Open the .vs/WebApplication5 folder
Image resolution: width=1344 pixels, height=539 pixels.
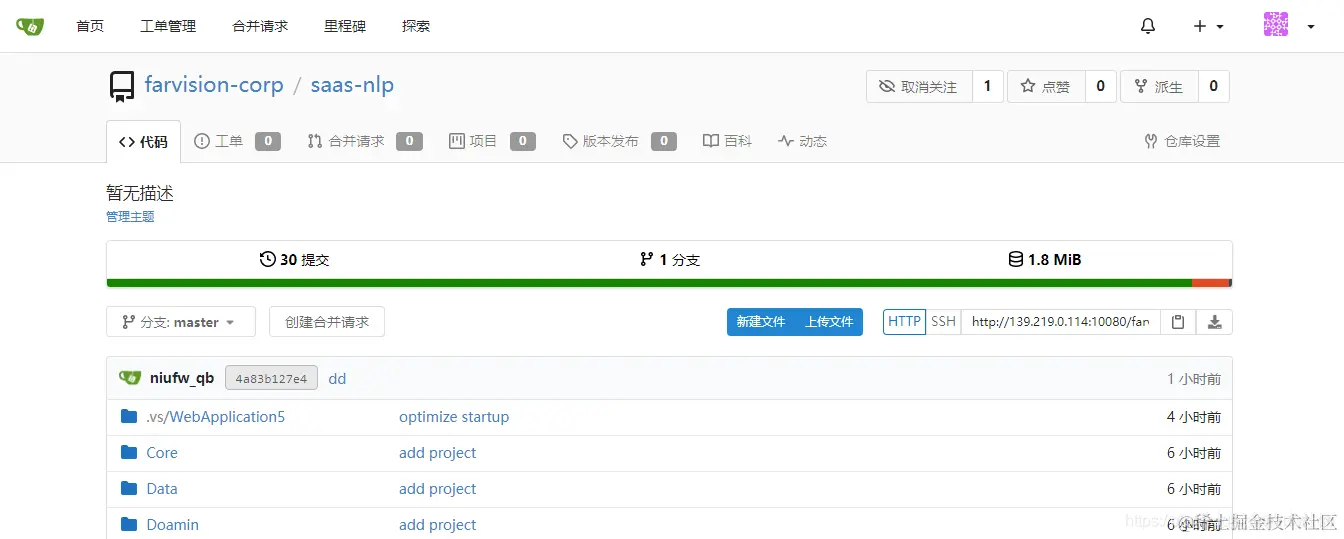click(x=215, y=416)
